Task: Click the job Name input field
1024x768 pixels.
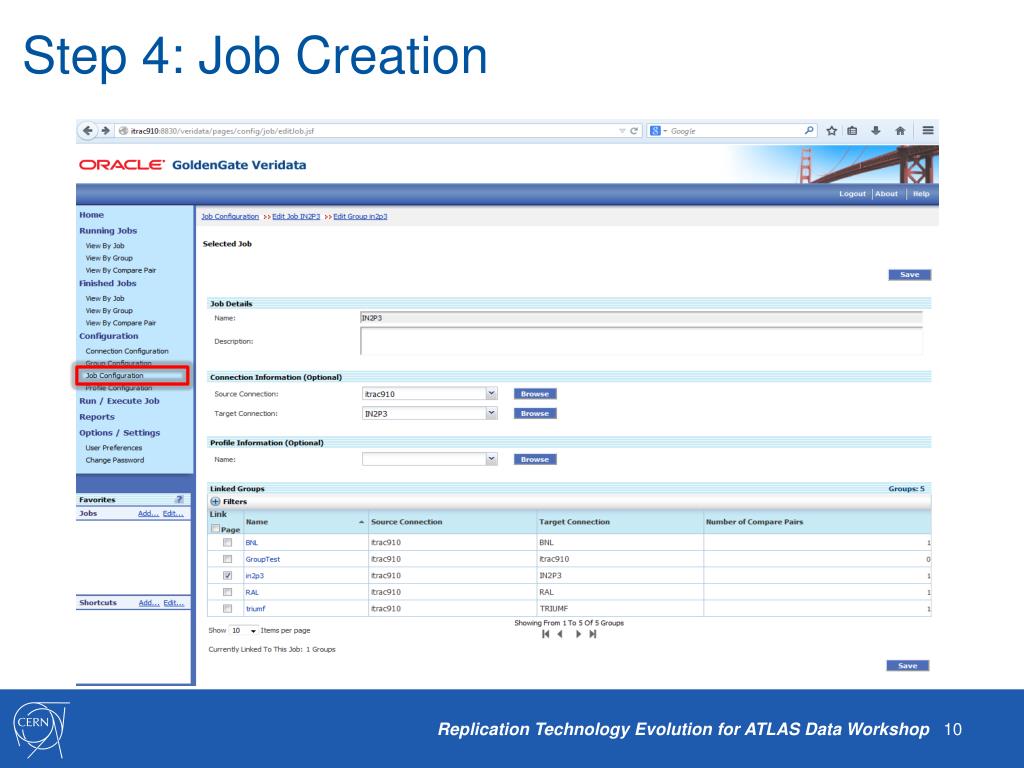Action: (641, 318)
